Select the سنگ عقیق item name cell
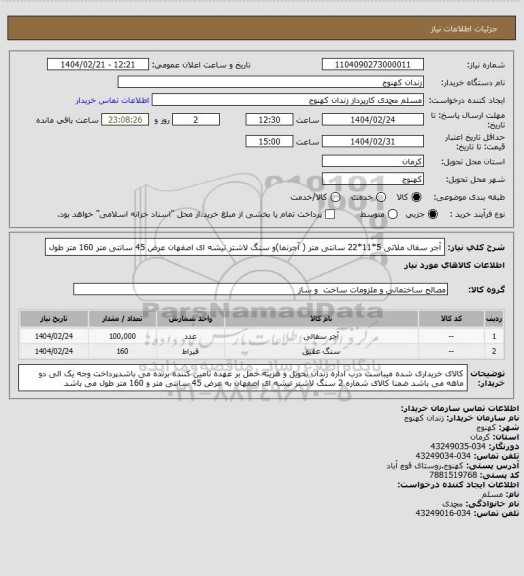Viewport: 524px width, 576px height. click(x=322, y=351)
